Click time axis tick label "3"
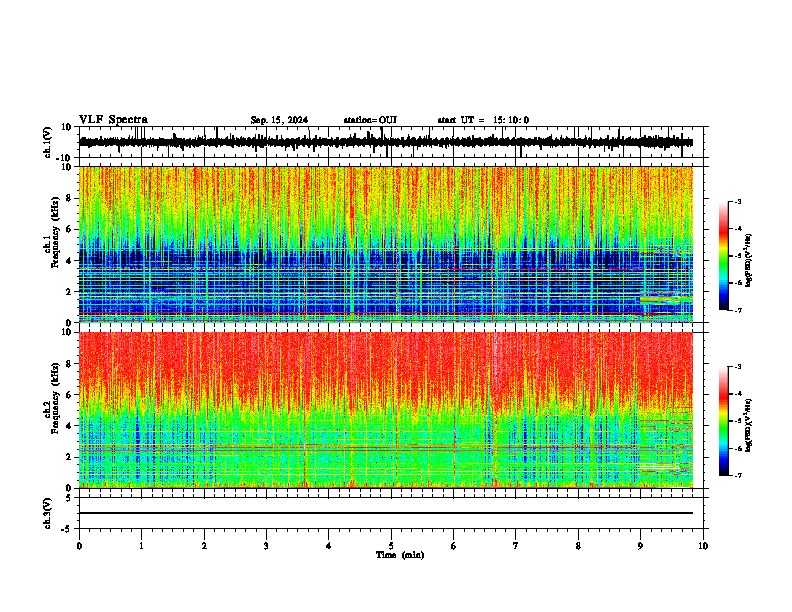The height and width of the screenshot is (612, 792). [x=266, y=546]
